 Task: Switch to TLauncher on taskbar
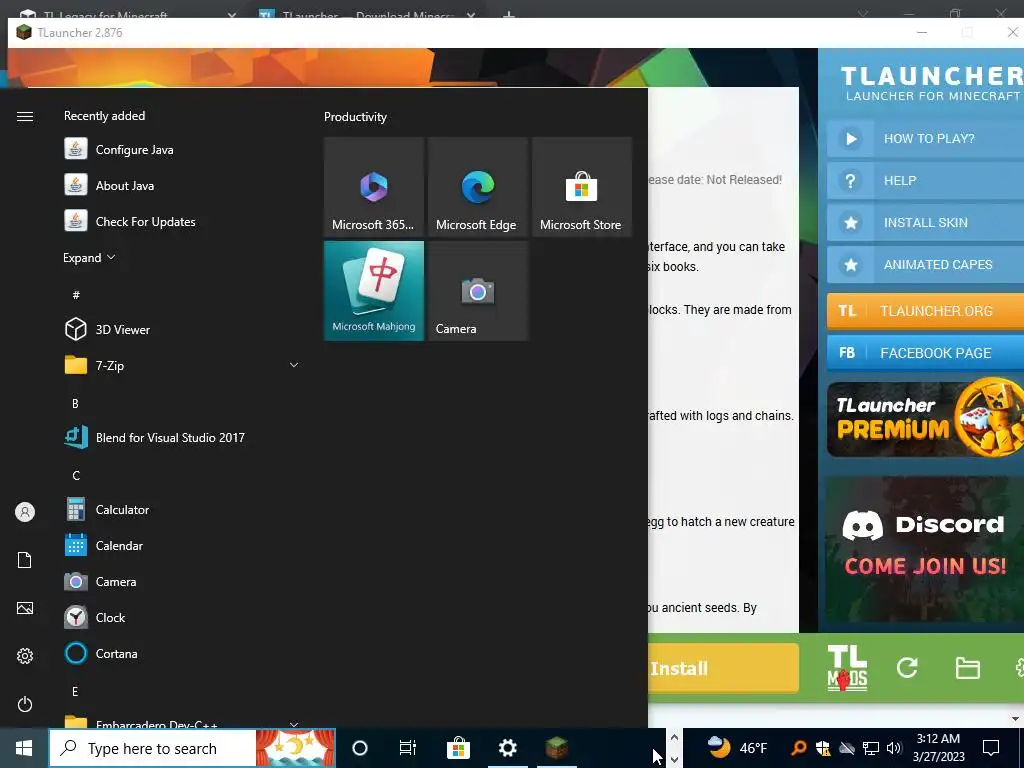[x=556, y=748]
